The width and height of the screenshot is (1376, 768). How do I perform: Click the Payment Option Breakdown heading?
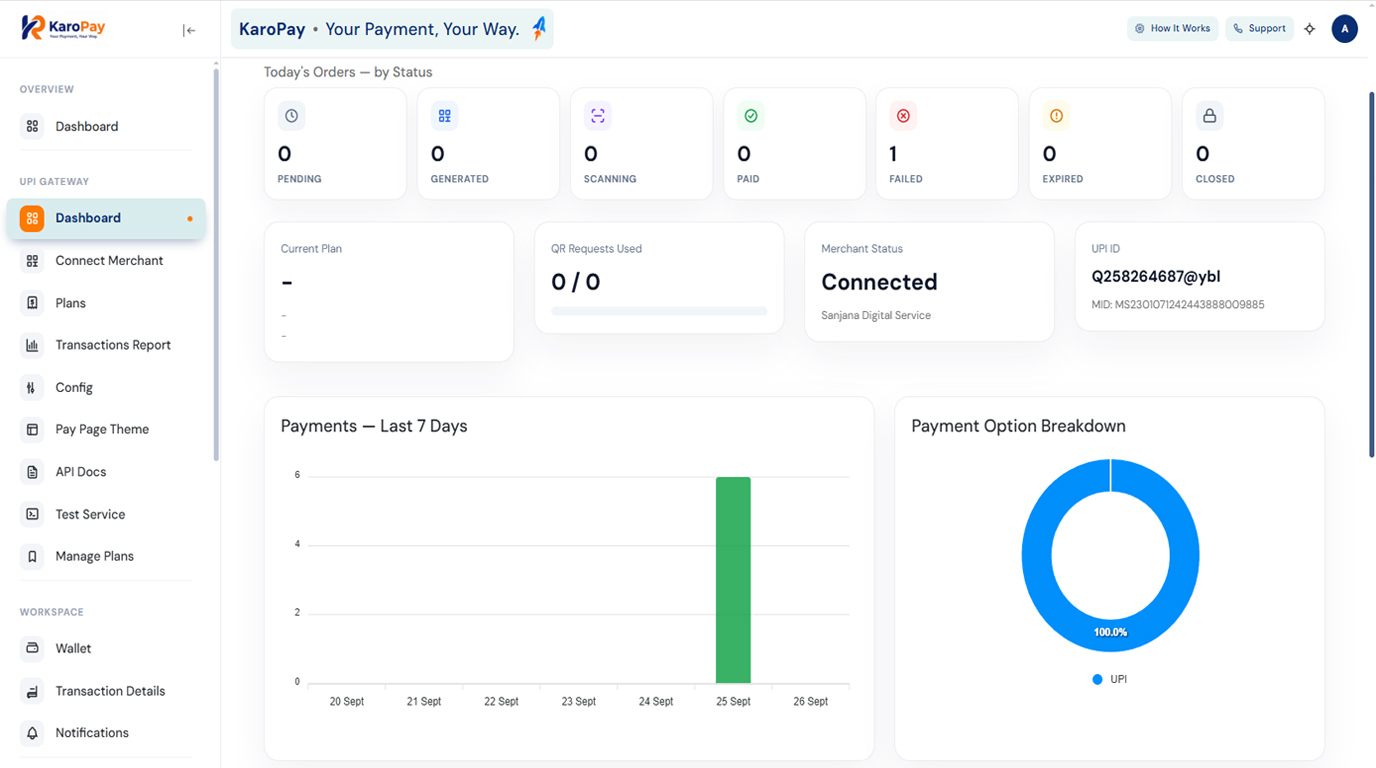click(1018, 426)
